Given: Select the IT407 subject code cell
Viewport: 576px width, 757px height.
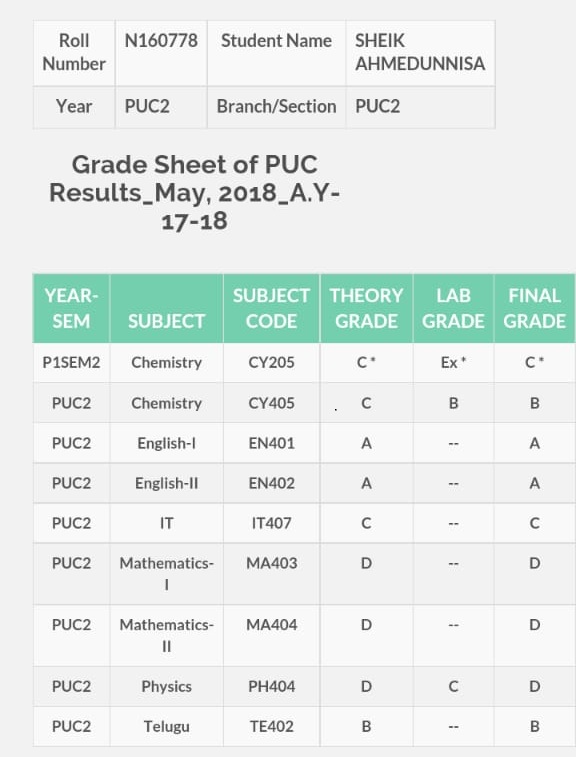Looking at the screenshot, I should click(x=271, y=523).
